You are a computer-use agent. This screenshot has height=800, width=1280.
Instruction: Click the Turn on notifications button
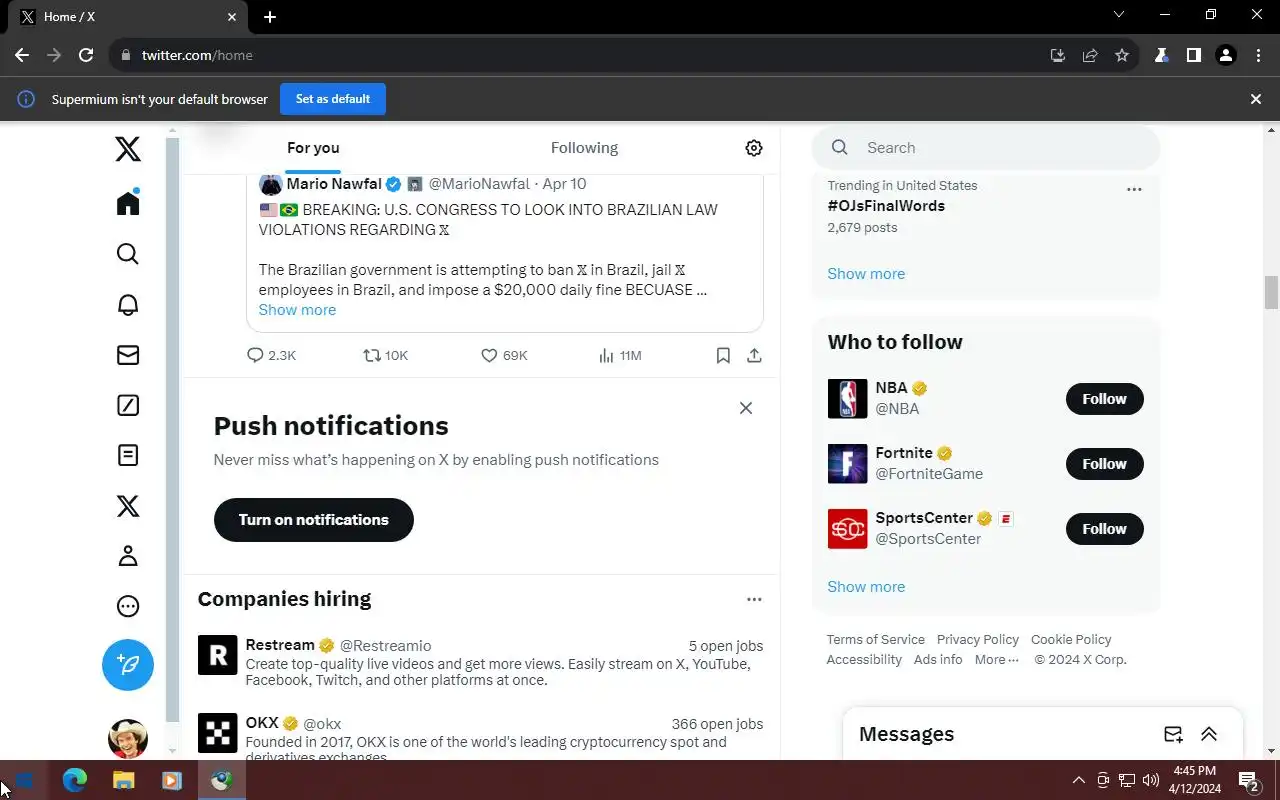point(313,520)
